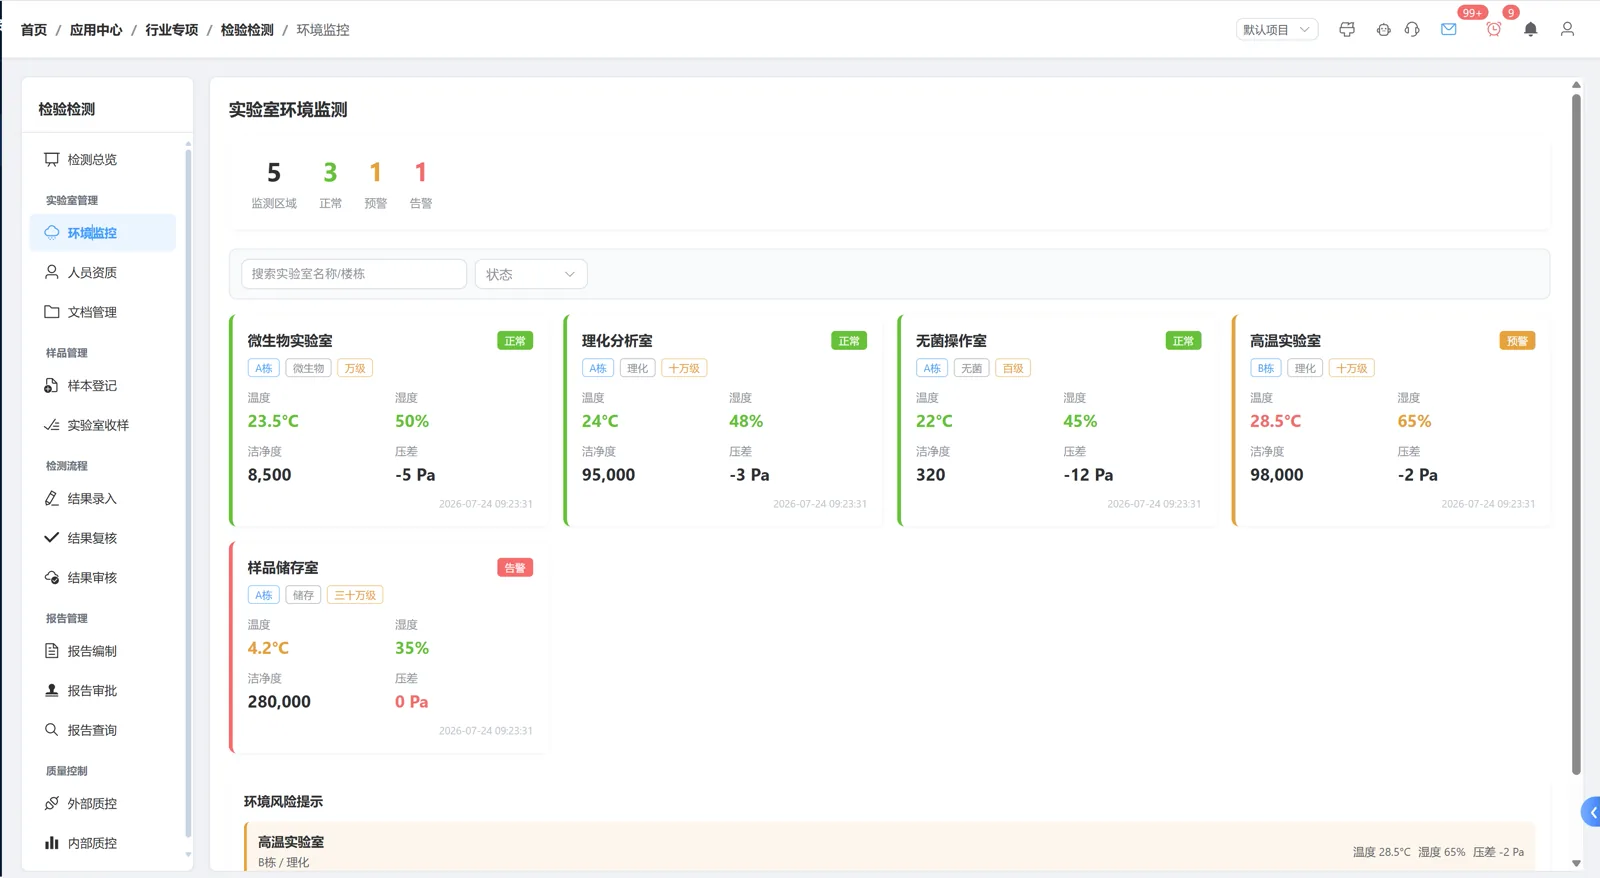Click the 实验室收样 sidebar icon
Image resolution: width=1600 pixels, height=878 pixels.
coord(52,425)
